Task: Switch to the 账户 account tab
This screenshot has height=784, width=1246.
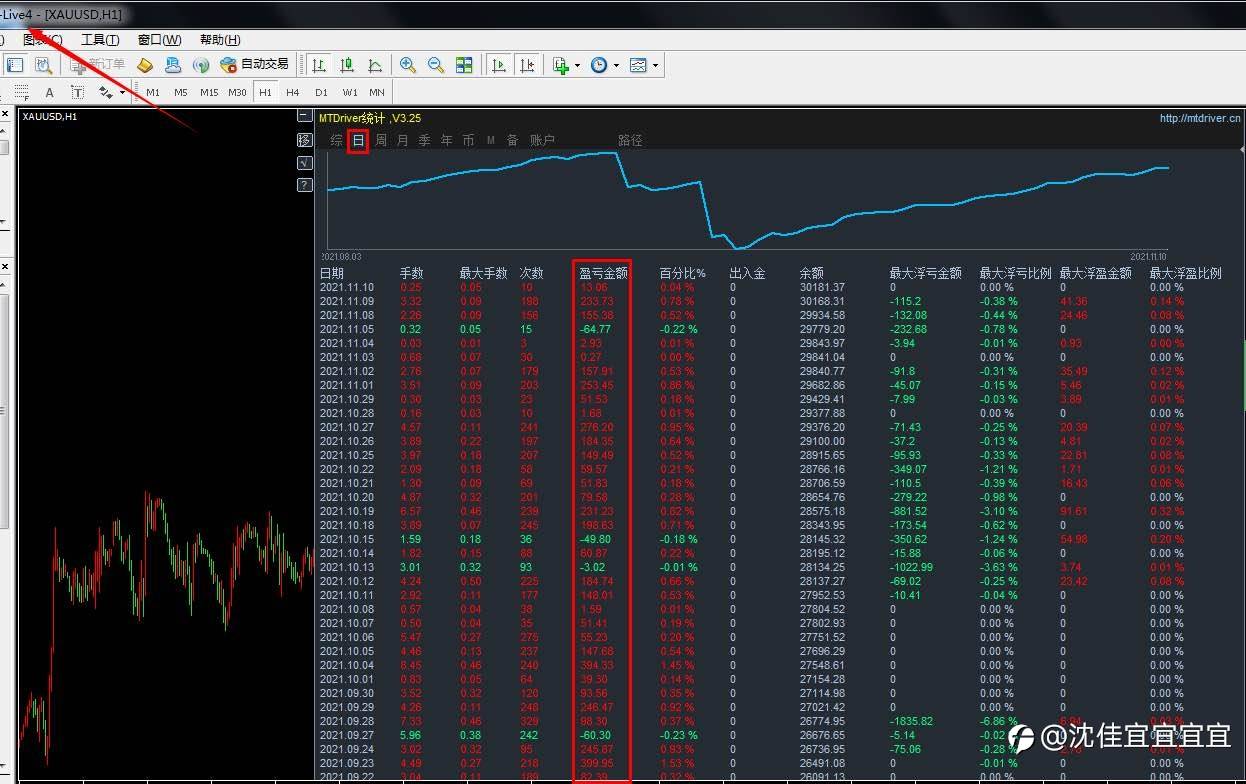Action: click(x=542, y=141)
